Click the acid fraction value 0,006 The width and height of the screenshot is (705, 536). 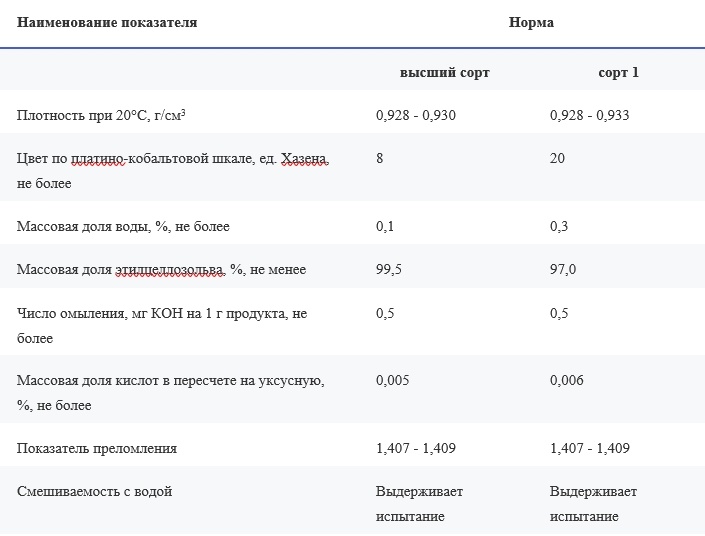click(567, 380)
